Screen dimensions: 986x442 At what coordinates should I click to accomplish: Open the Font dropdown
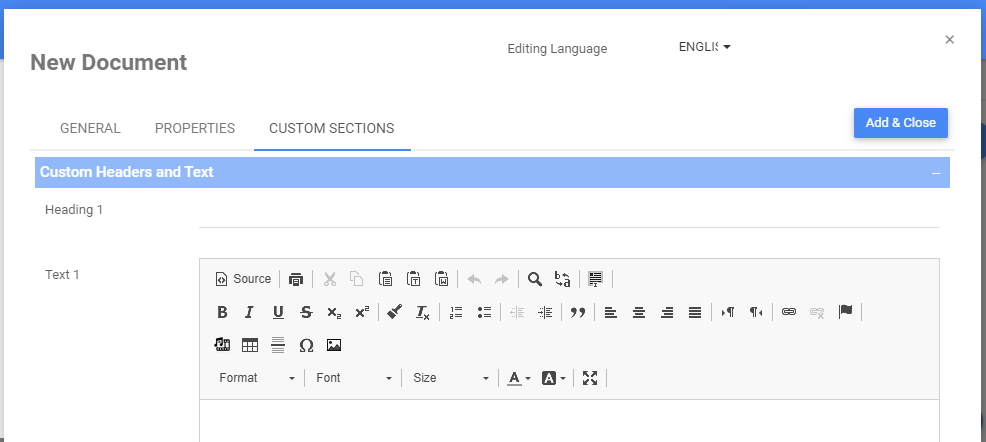coord(354,378)
